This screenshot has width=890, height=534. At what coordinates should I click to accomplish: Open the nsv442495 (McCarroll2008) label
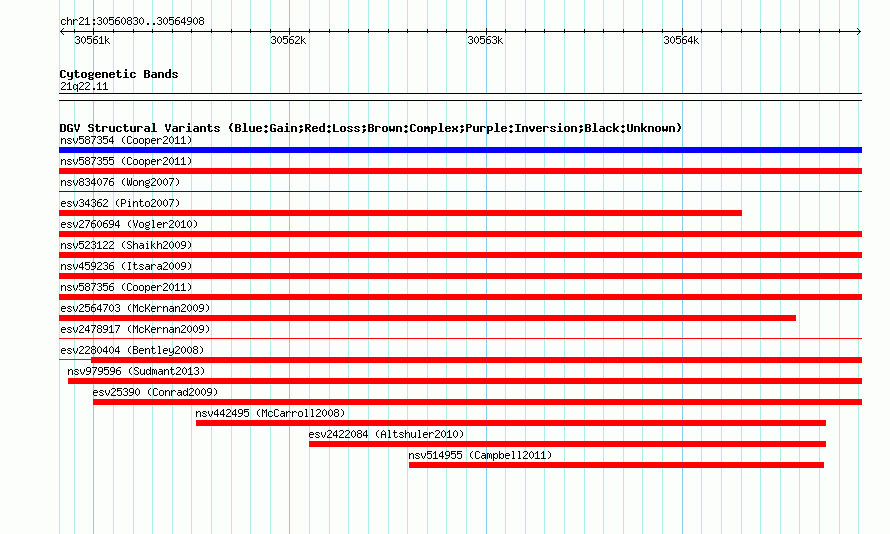point(270,413)
